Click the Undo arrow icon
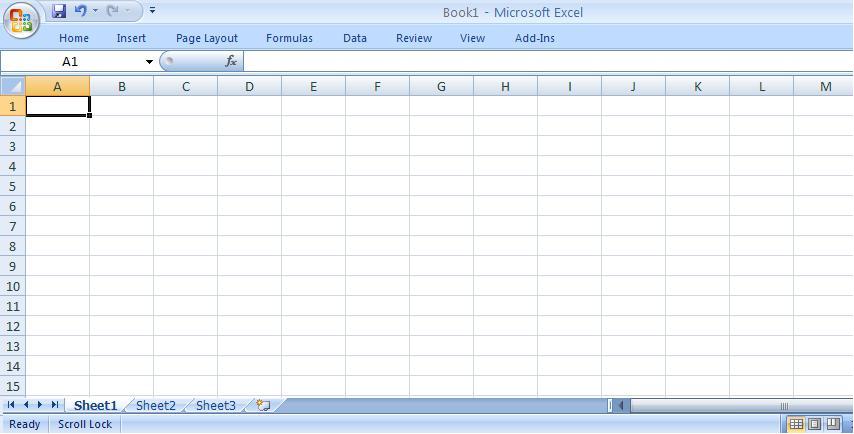Screen dimensions: 854x434 [80, 11]
